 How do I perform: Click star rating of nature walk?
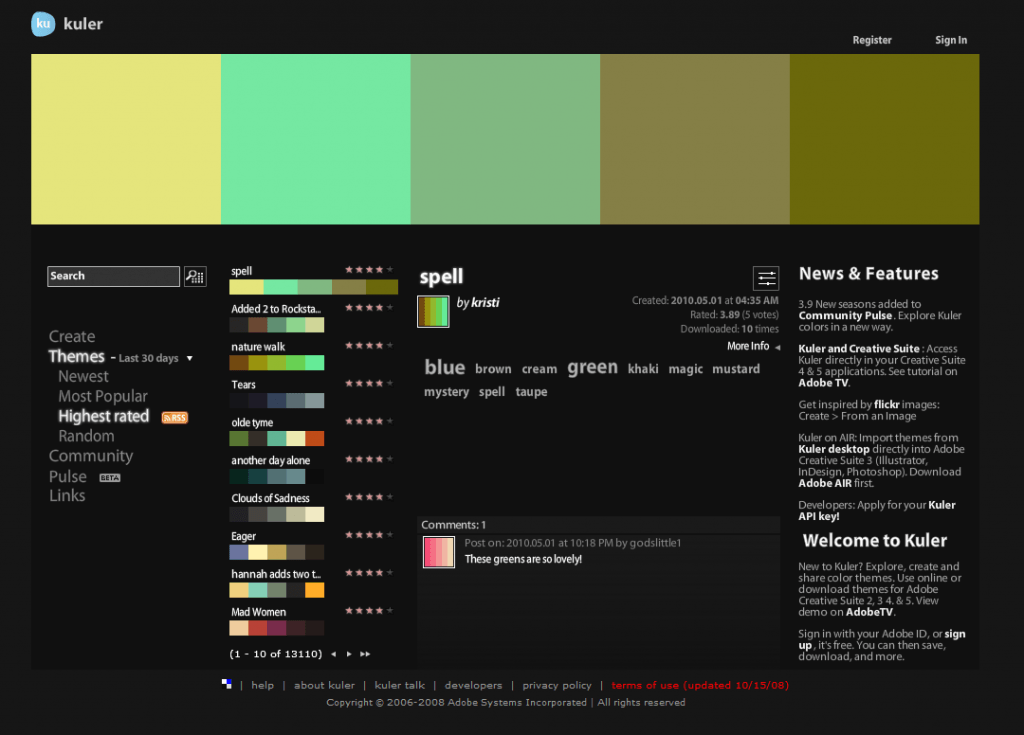[x=369, y=346]
